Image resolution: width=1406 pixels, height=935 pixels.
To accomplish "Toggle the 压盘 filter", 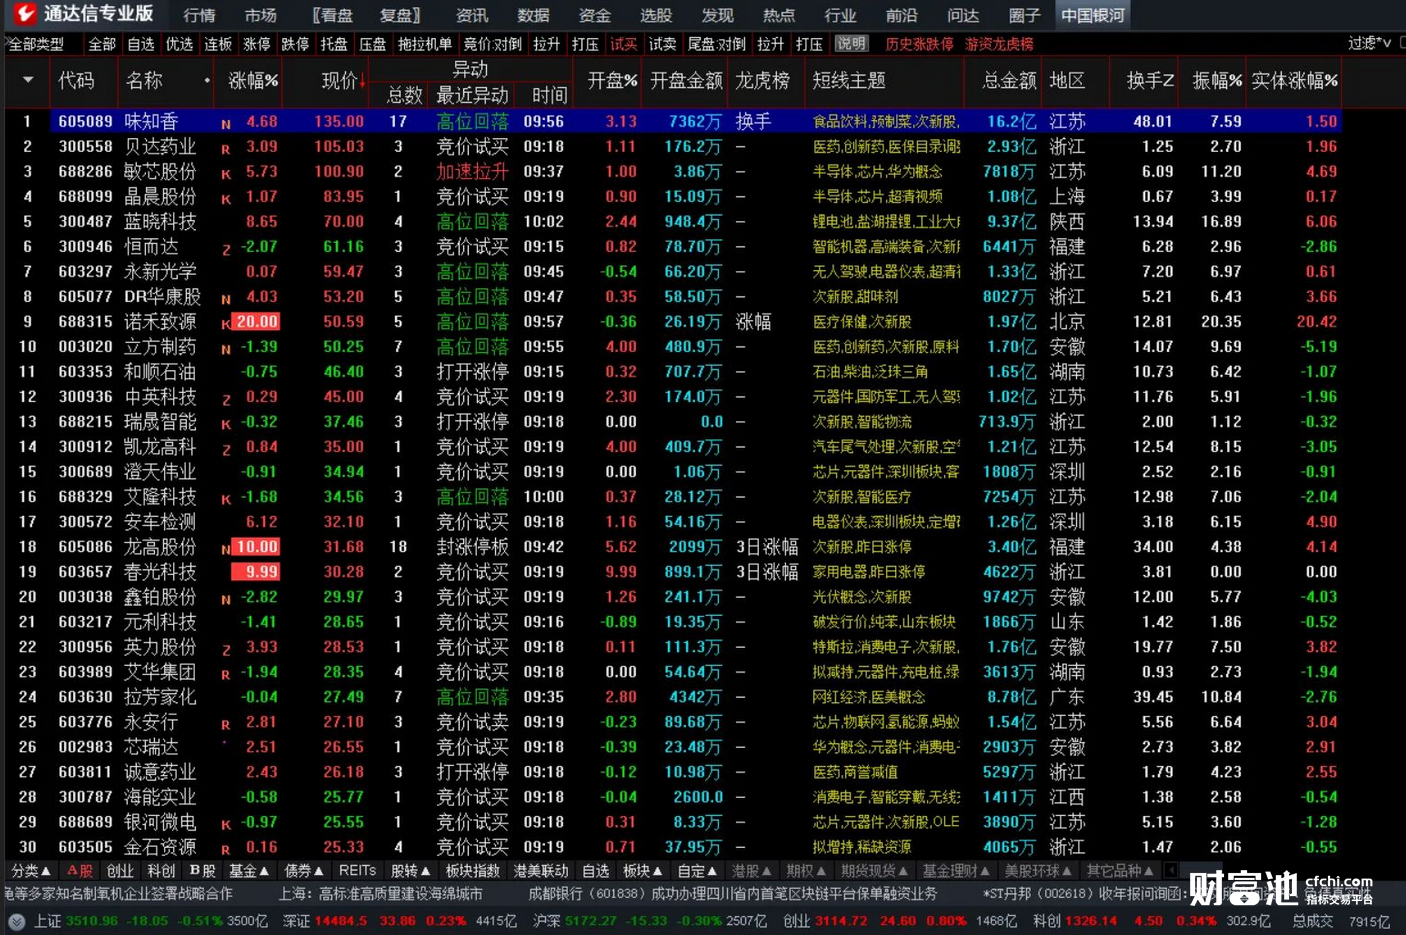I will coord(373,44).
